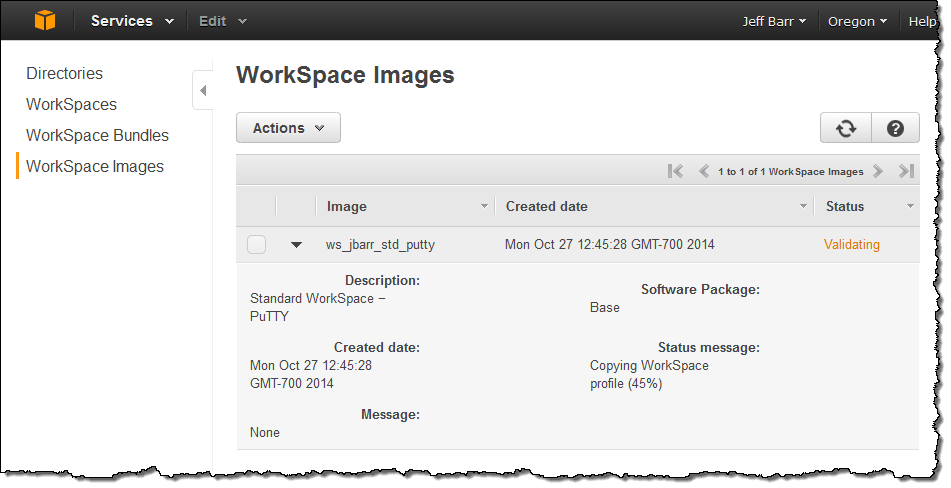Open the Actions dropdown button
951x488 pixels.
coord(288,128)
